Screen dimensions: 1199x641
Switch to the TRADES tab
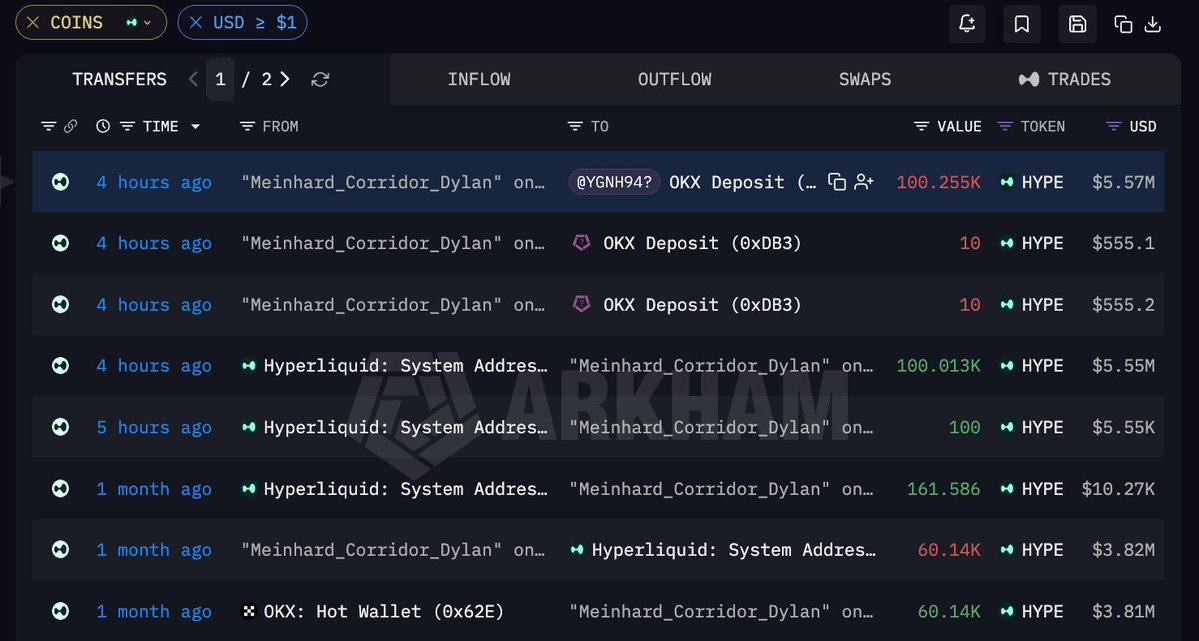[1064, 80]
